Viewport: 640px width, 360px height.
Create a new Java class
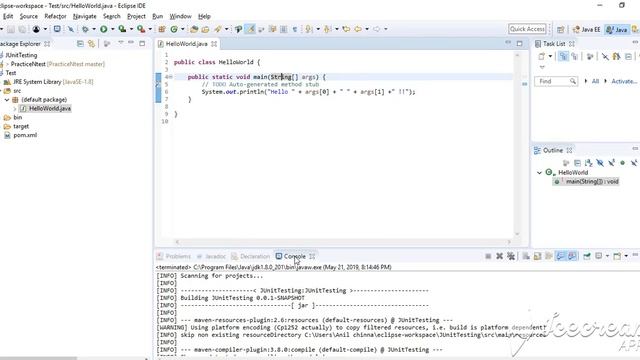[x=174, y=29]
